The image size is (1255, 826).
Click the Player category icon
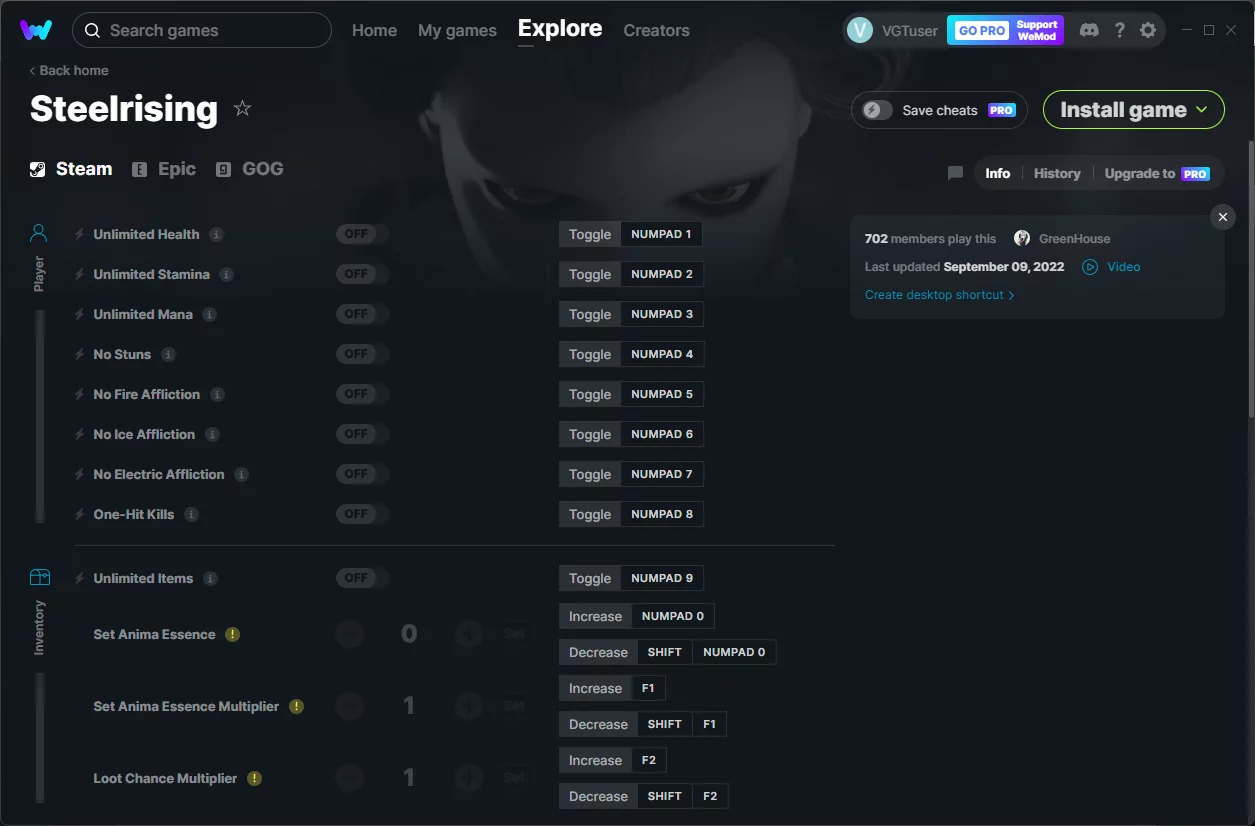coord(39,234)
